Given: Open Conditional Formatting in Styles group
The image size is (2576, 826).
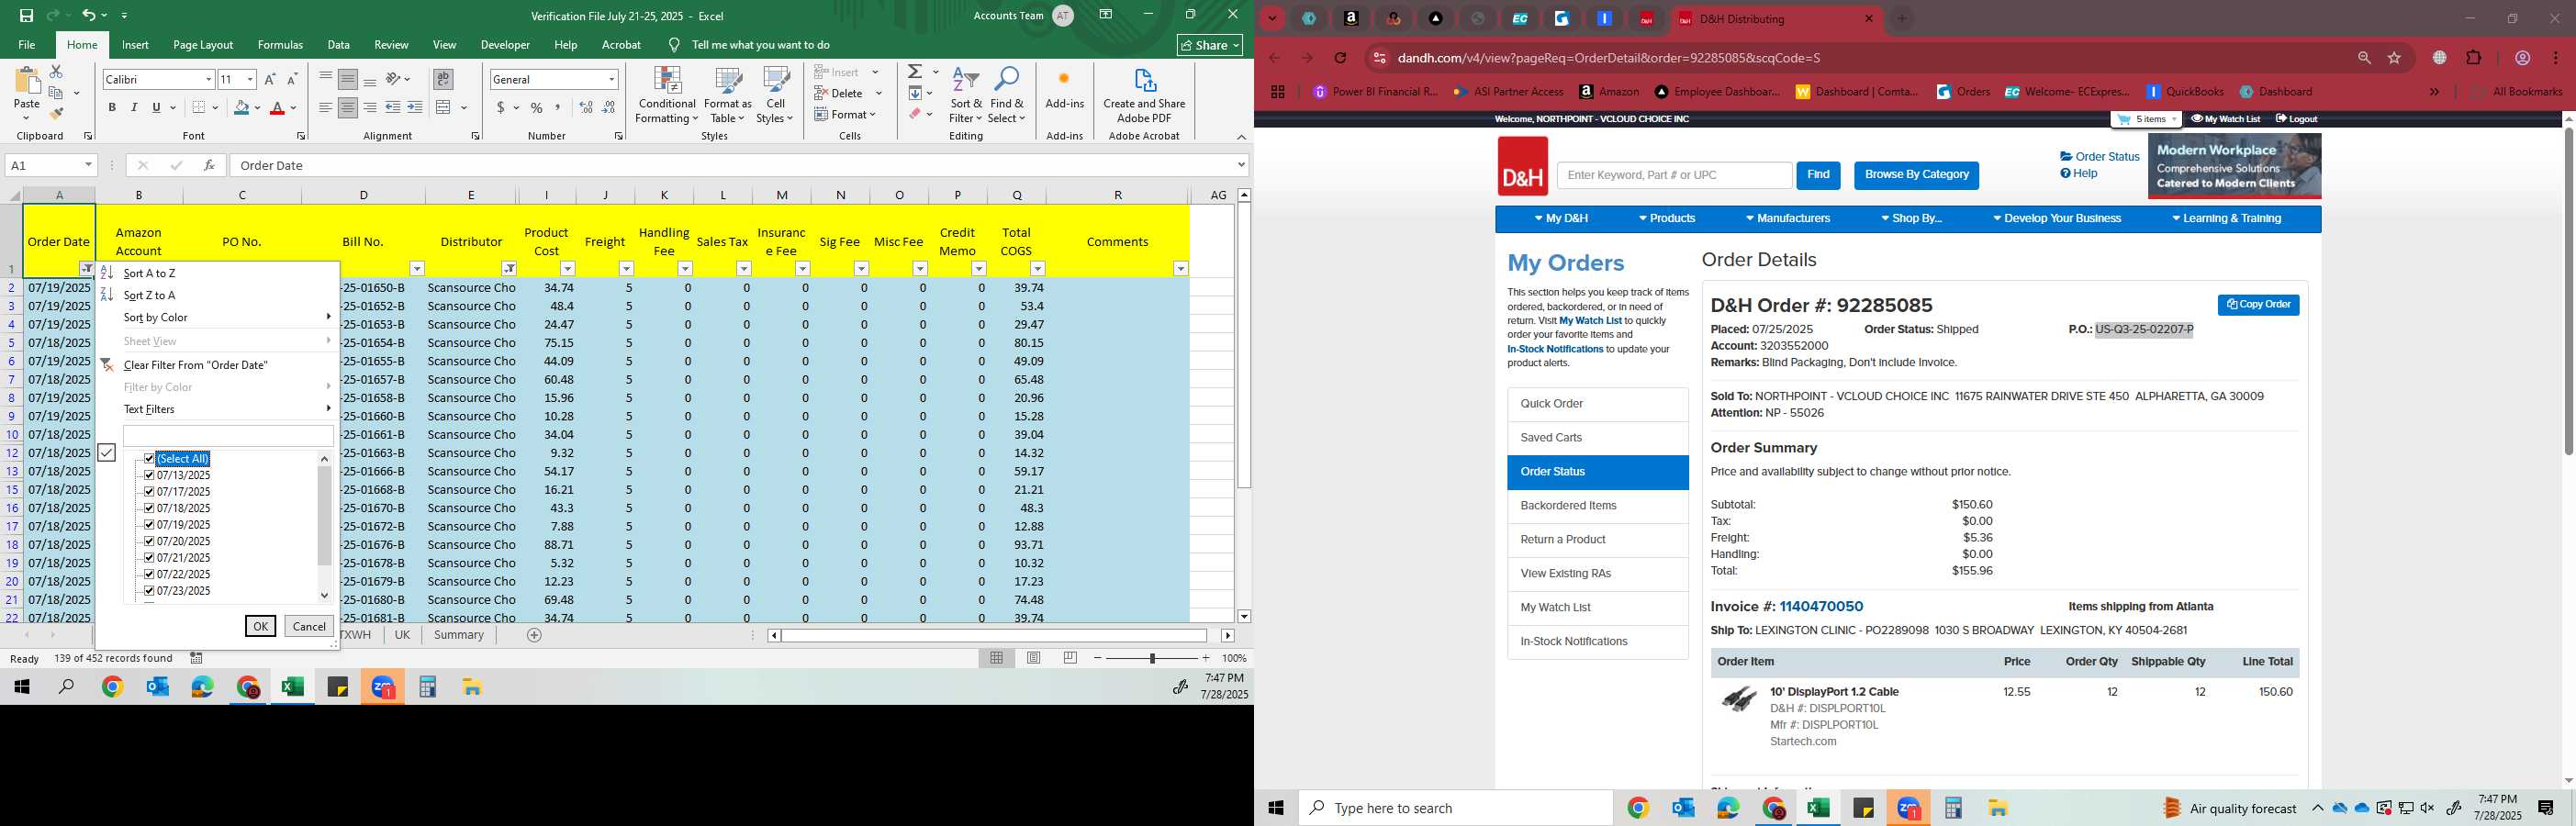Looking at the screenshot, I should (667, 95).
